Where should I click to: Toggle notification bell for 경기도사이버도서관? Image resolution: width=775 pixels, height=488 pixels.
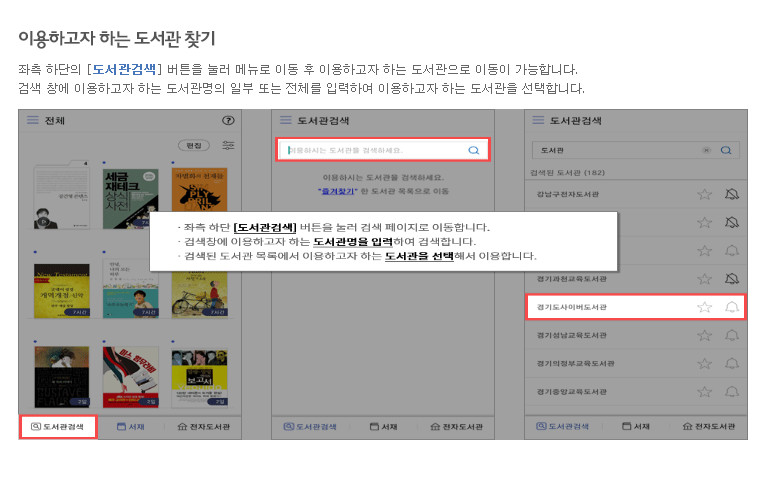pos(732,307)
